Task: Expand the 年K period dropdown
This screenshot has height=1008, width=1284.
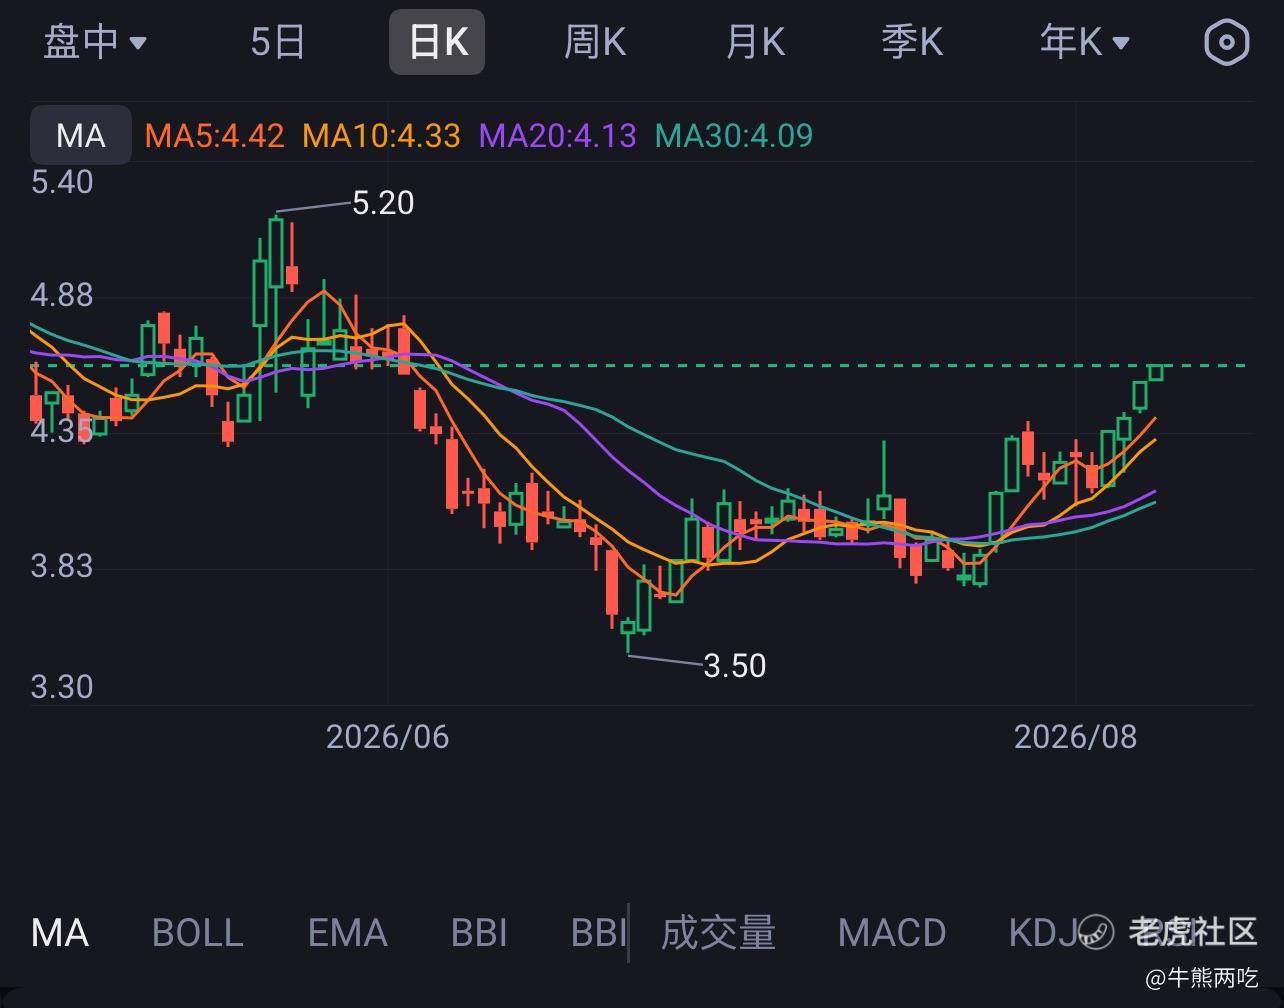Action: pos(1084,42)
